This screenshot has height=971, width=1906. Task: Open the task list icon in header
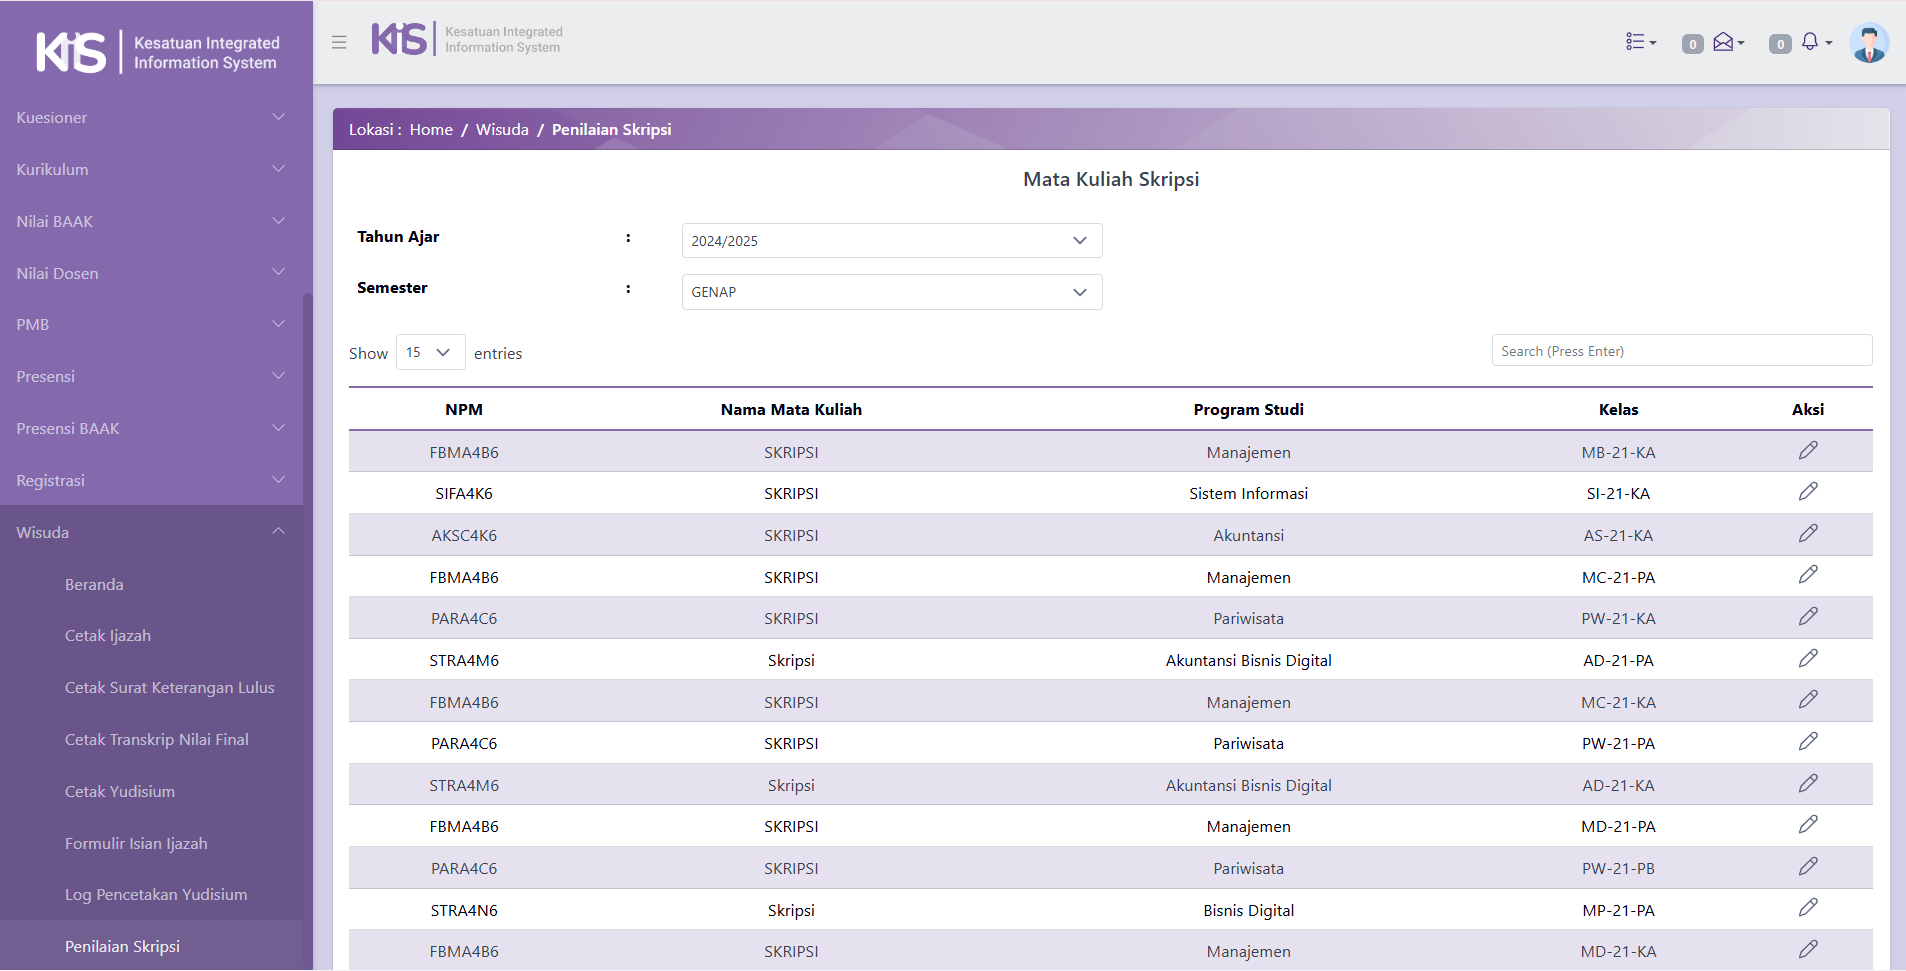(x=1640, y=42)
